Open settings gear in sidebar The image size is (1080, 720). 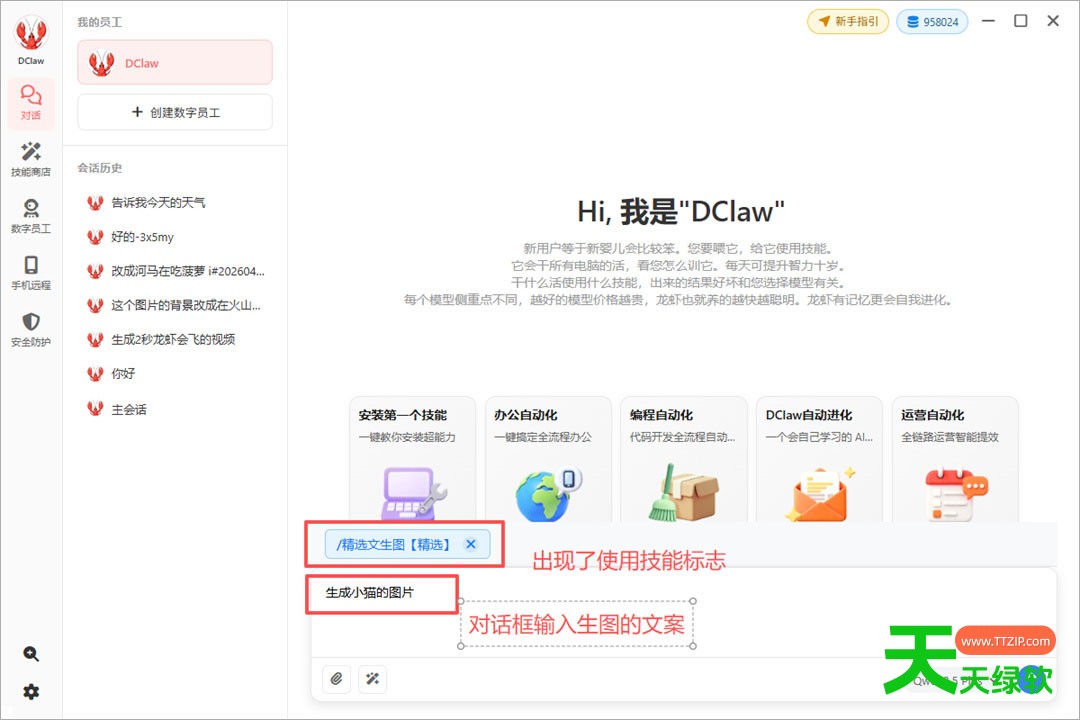pyautogui.click(x=31, y=692)
